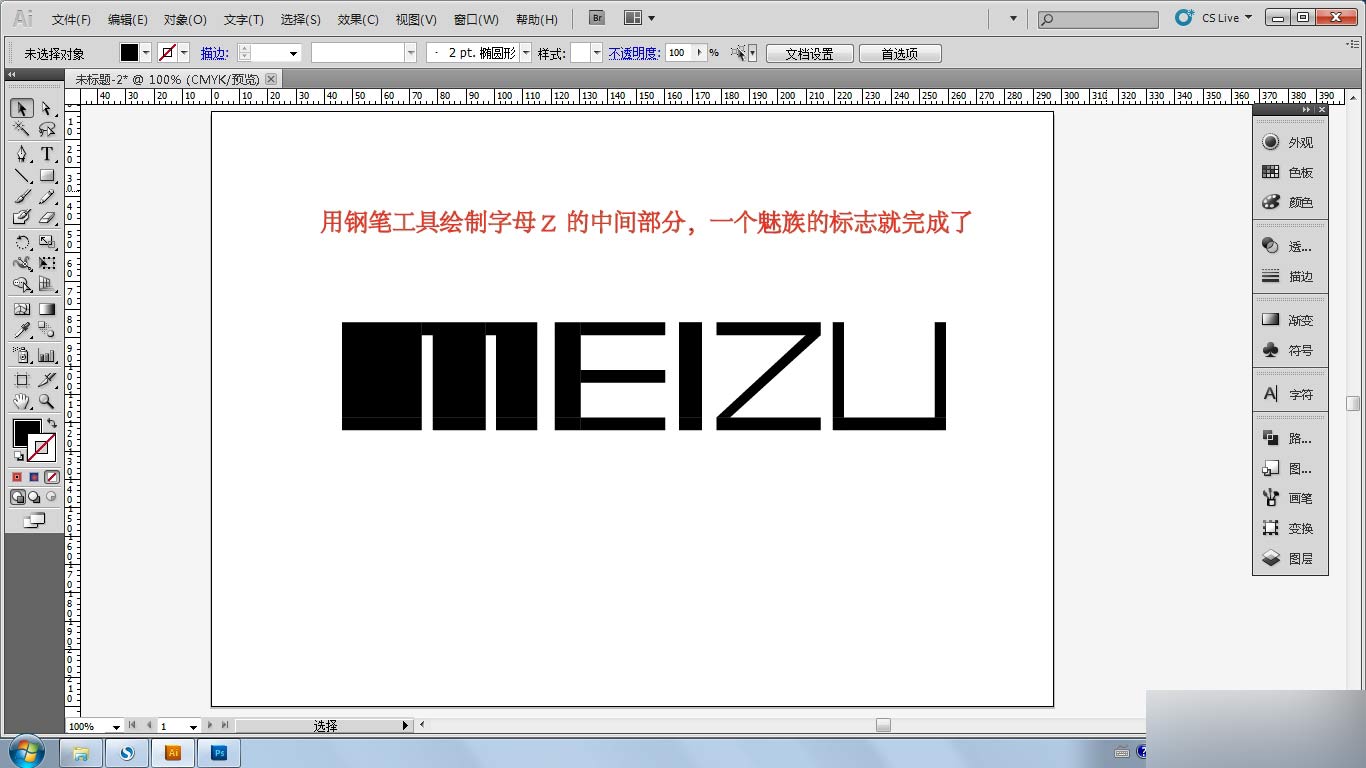Open the 编辑(E) menu
Viewport: 1366px width, 768px height.
coord(128,19)
